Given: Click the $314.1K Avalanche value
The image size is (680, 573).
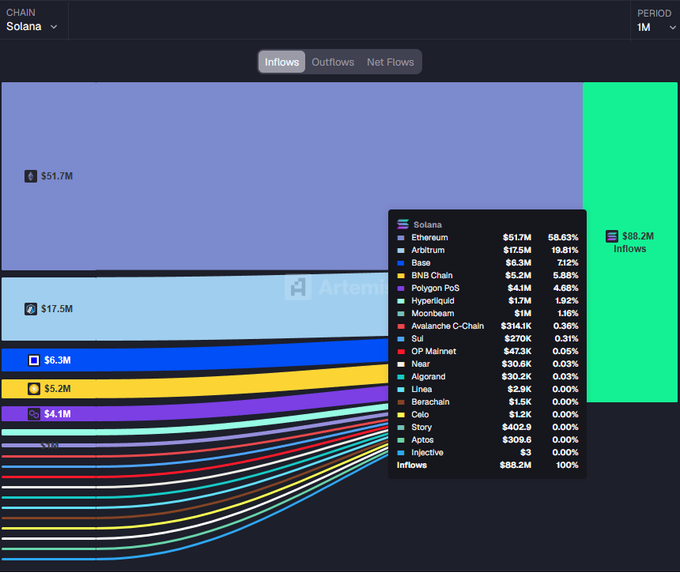Looking at the screenshot, I should point(516,326).
